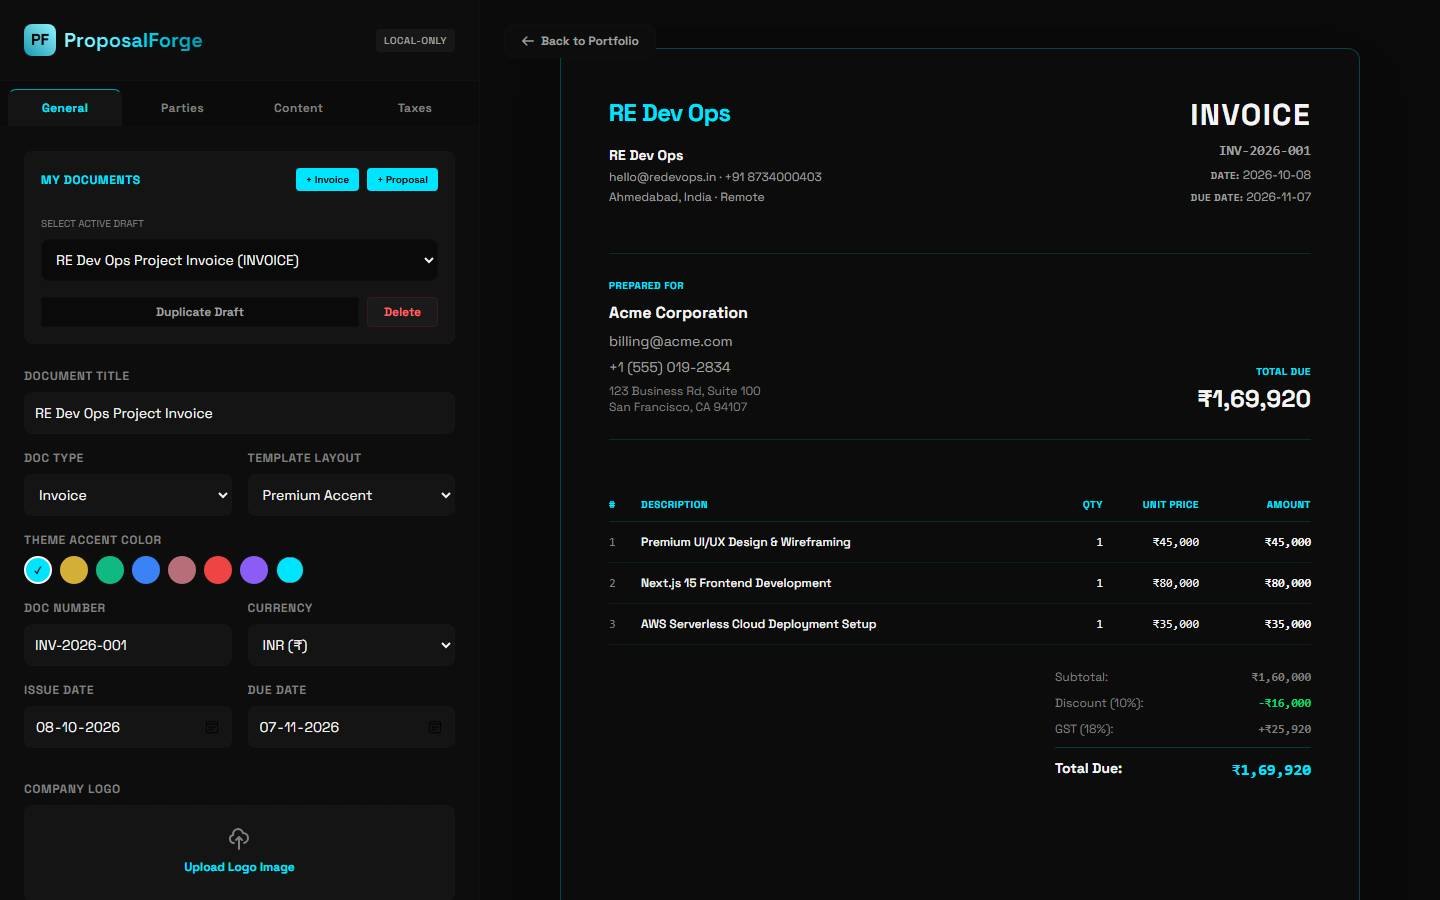Click the Acme Corporation client name
Image resolution: width=1440 pixels, height=900 pixels.
tap(678, 313)
